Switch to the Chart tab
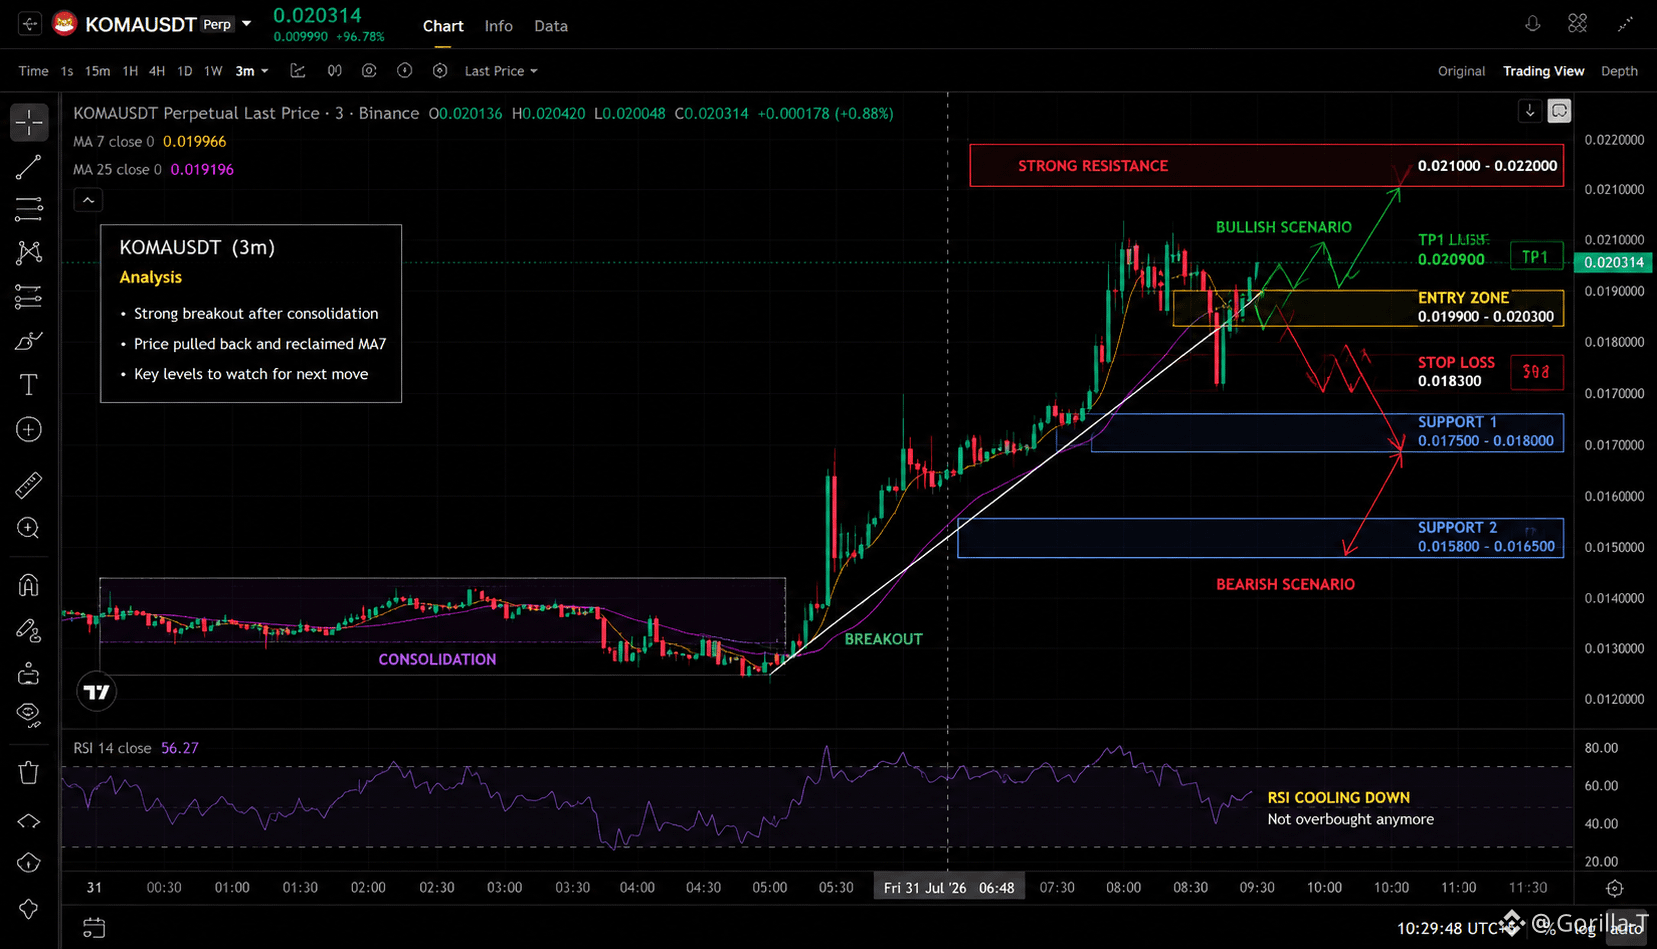The width and height of the screenshot is (1657, 949). coord(443,26)
